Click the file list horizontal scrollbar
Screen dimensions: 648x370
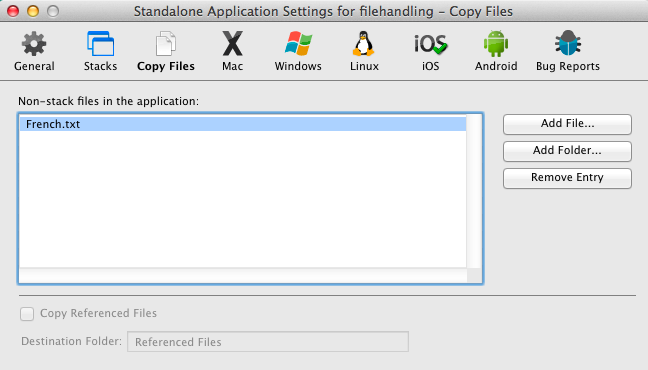[x=243, y=275]
